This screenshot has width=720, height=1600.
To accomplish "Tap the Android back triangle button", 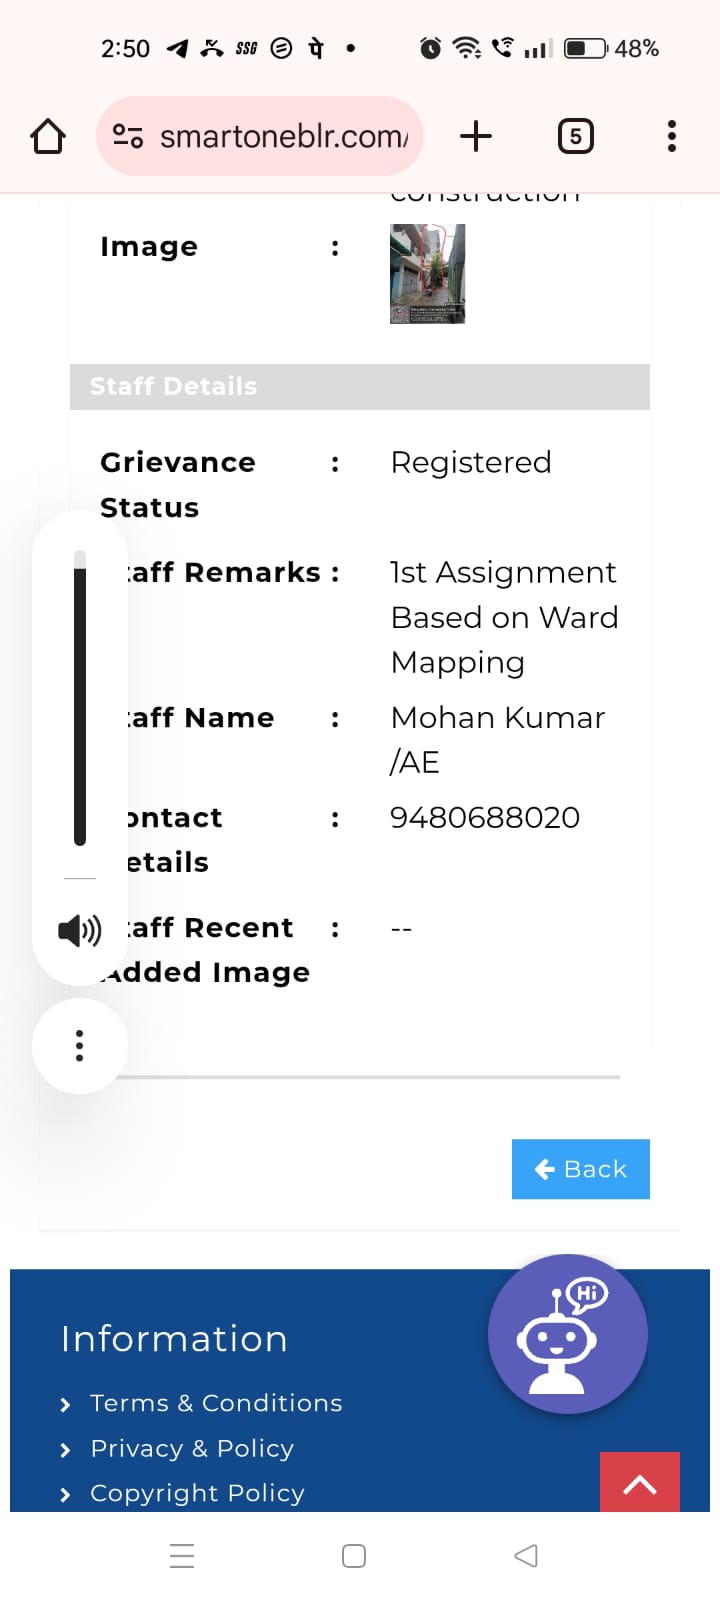I will click(526, 1556).
